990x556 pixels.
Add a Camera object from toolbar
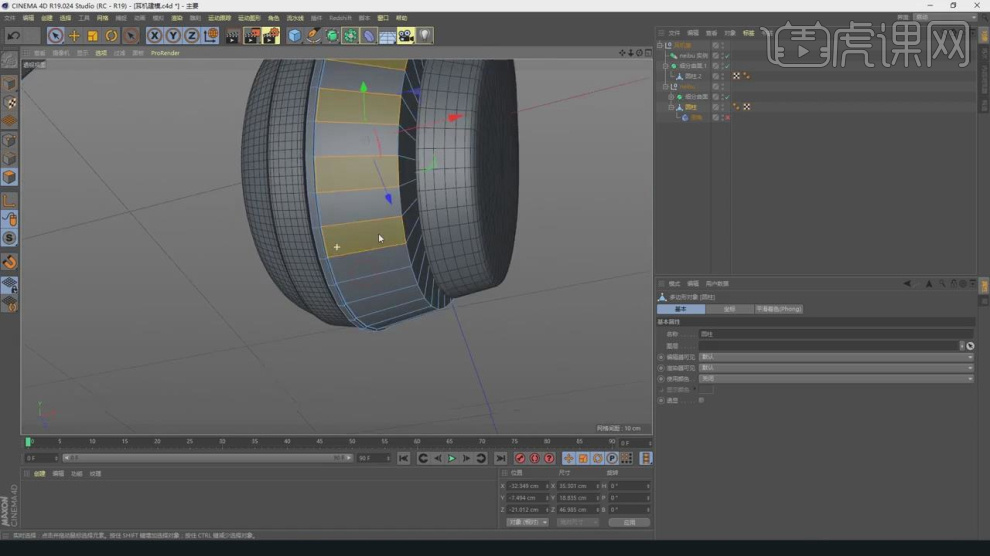pos(405,36)
